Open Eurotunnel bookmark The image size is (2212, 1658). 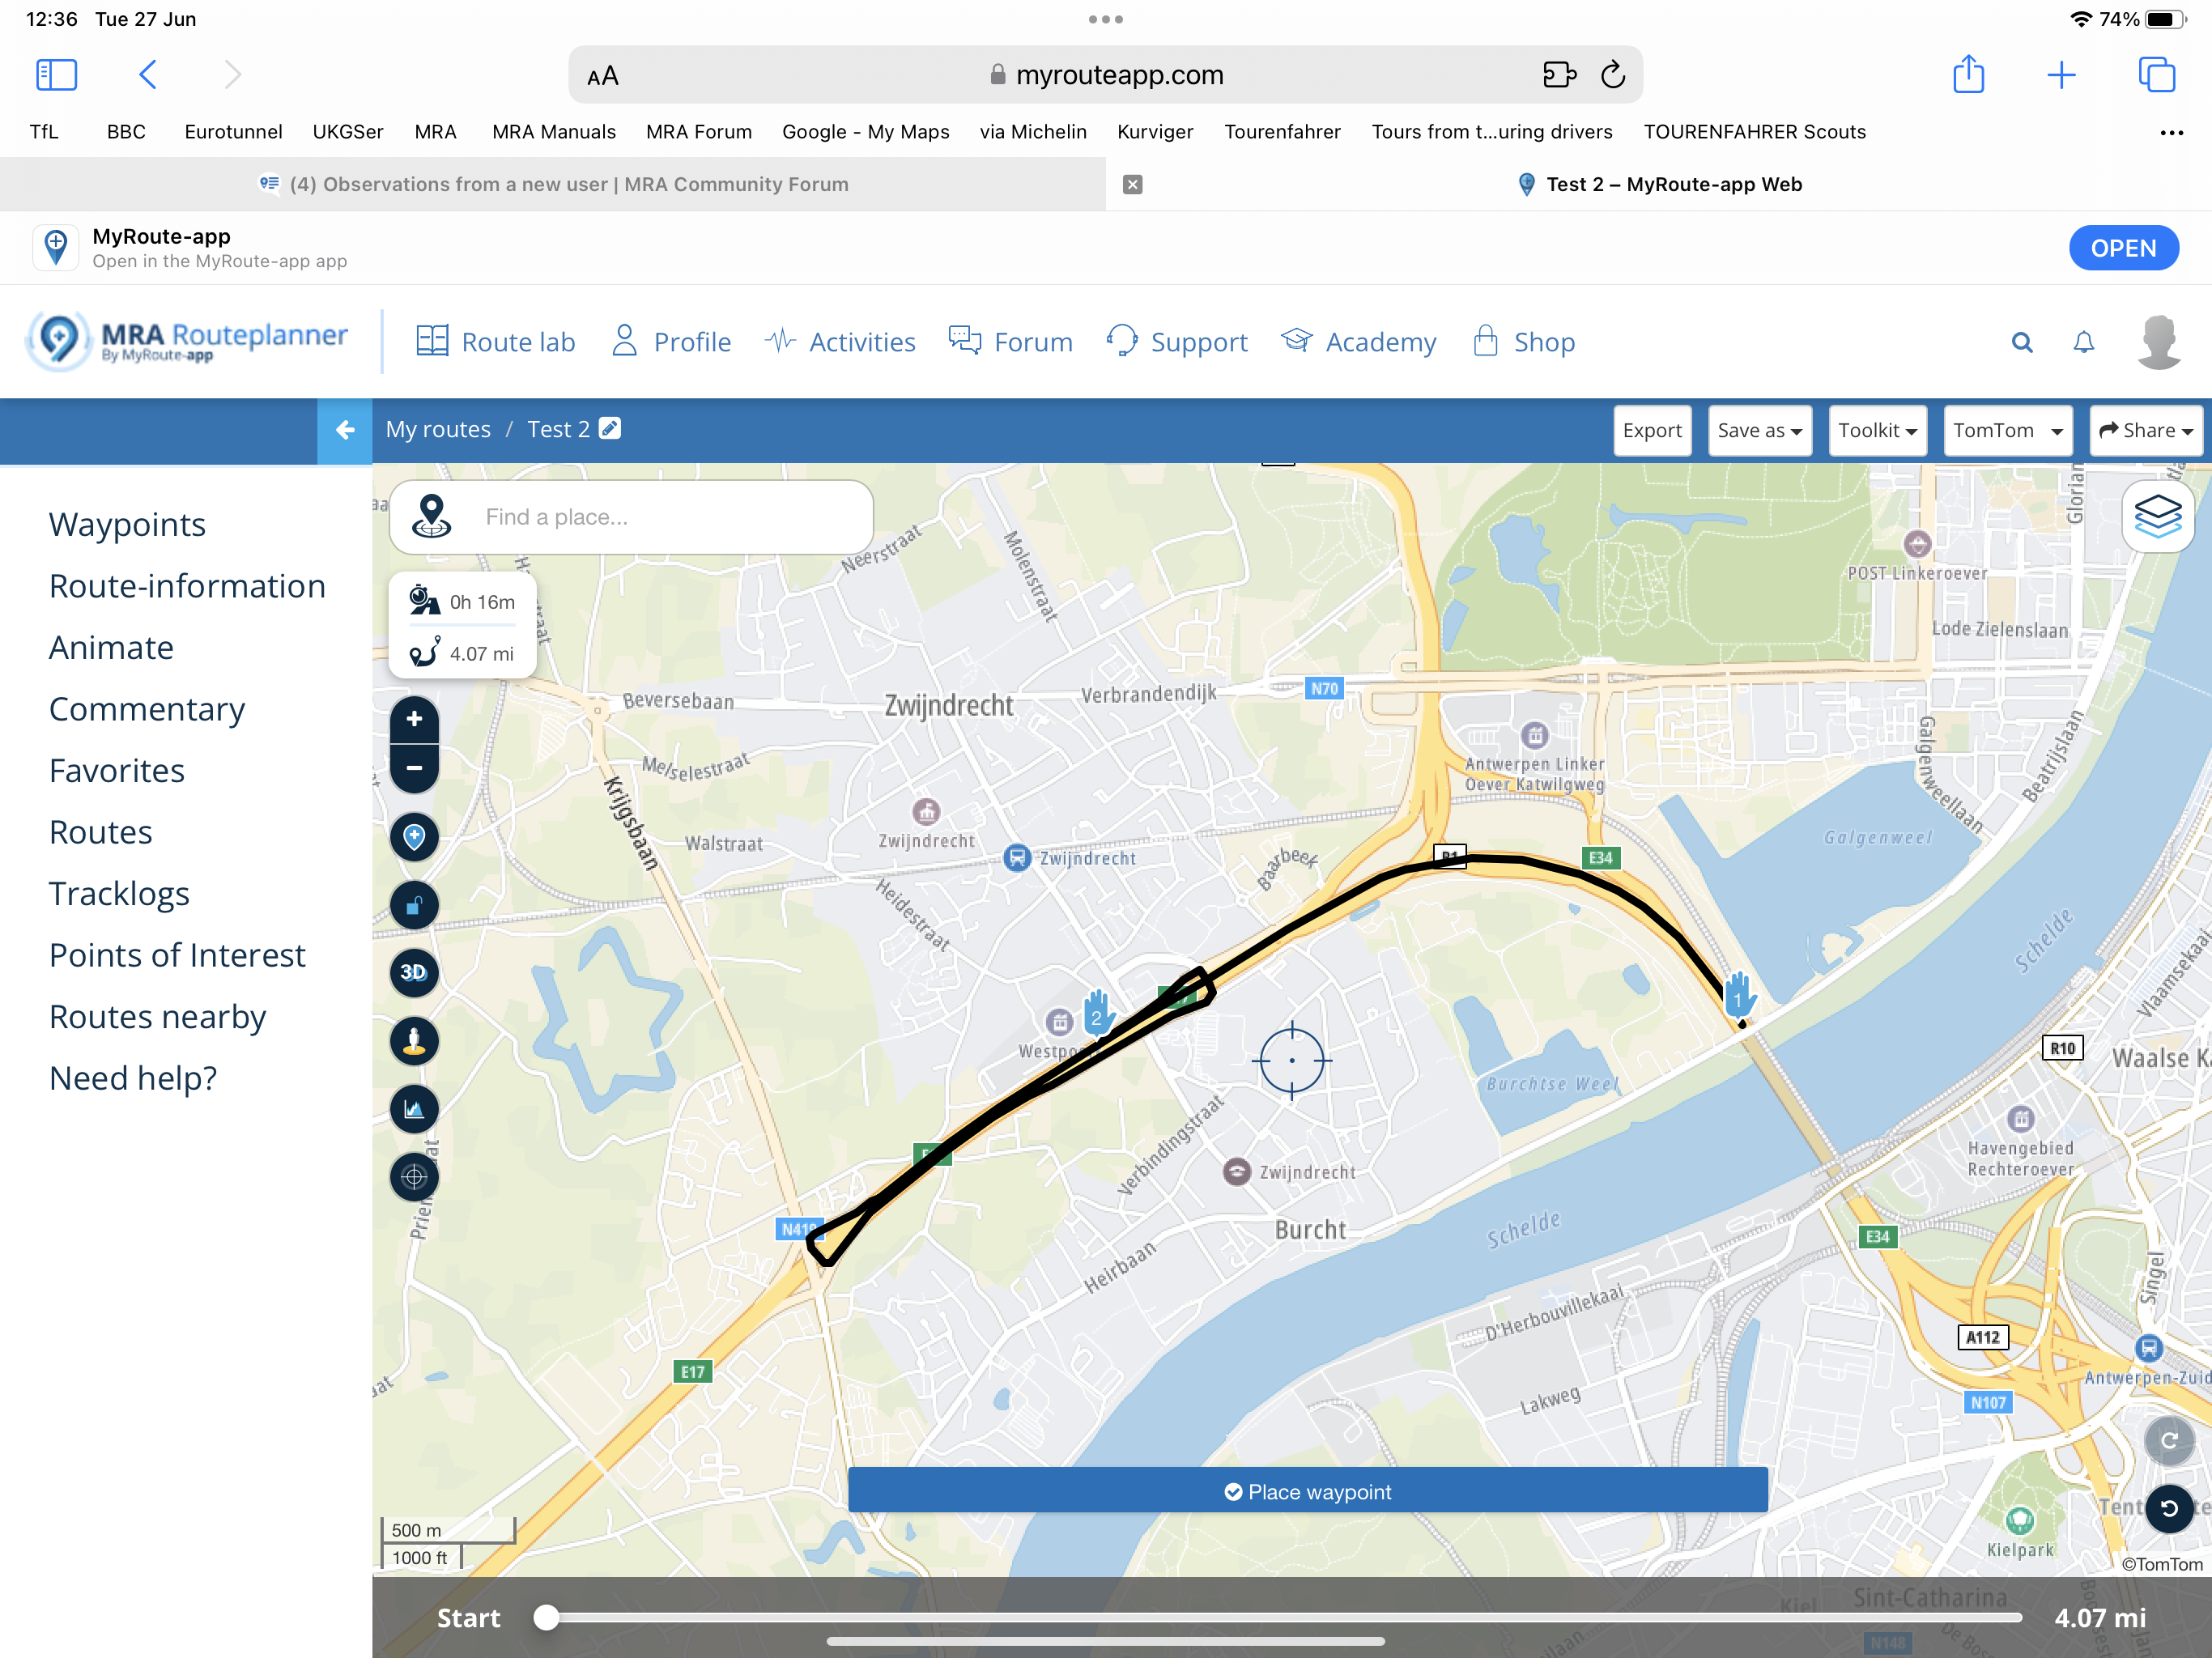tap(233, 132)
